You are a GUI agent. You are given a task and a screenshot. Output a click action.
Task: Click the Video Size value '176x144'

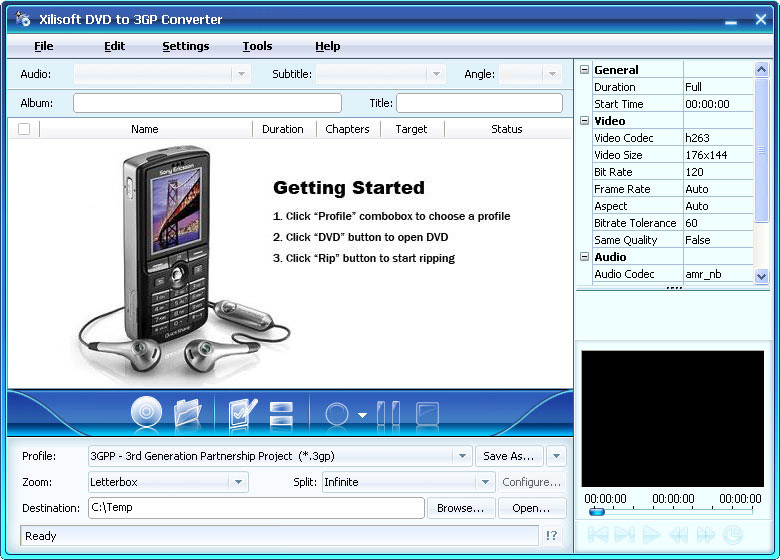tap(706, 155)
